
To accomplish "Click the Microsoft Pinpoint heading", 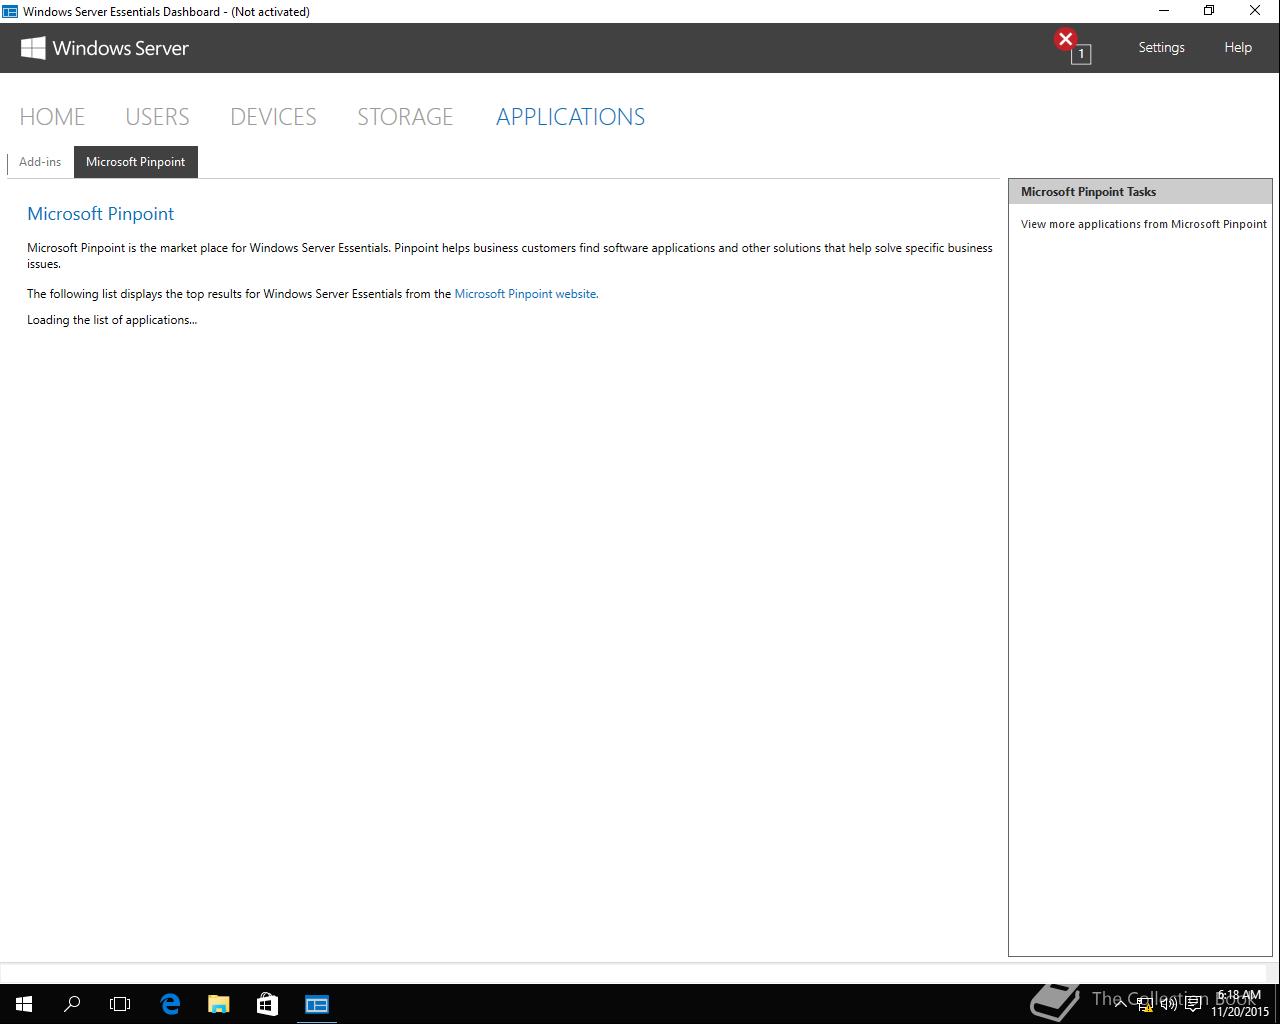I will pos(100,214).
